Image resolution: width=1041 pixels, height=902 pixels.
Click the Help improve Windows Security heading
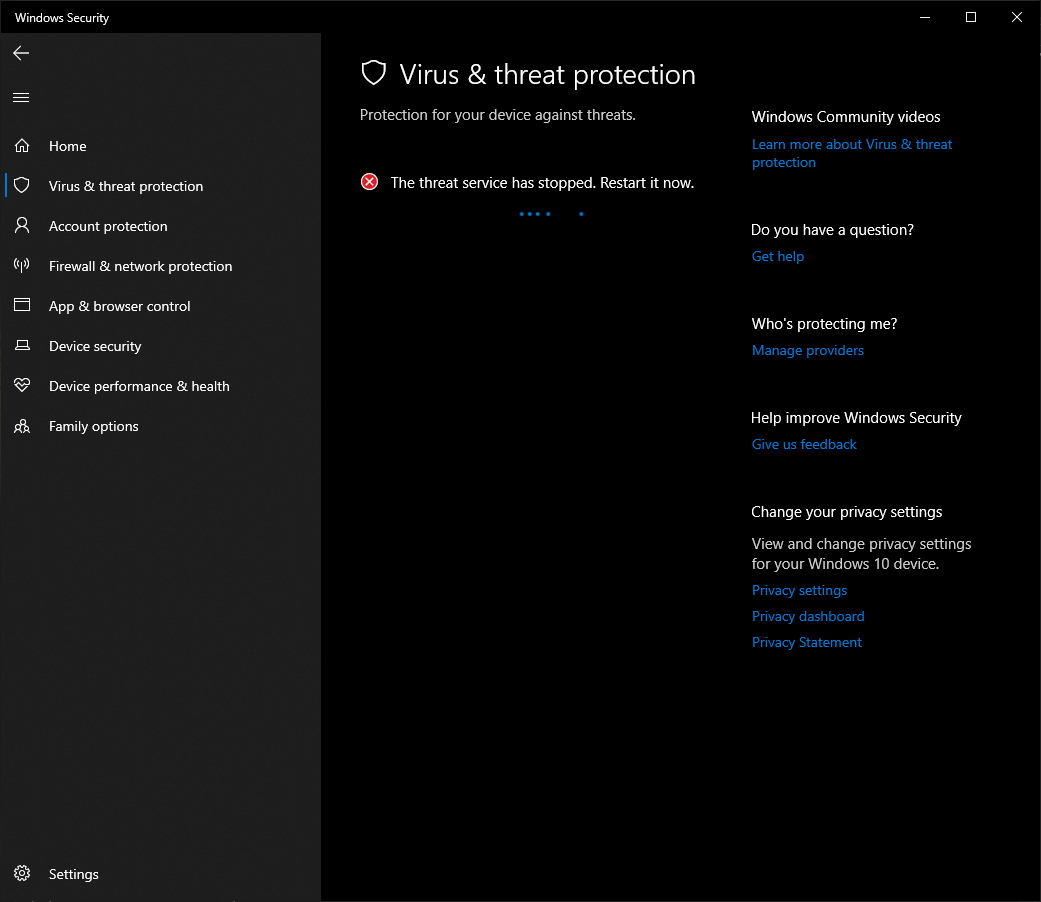[856, 417]
